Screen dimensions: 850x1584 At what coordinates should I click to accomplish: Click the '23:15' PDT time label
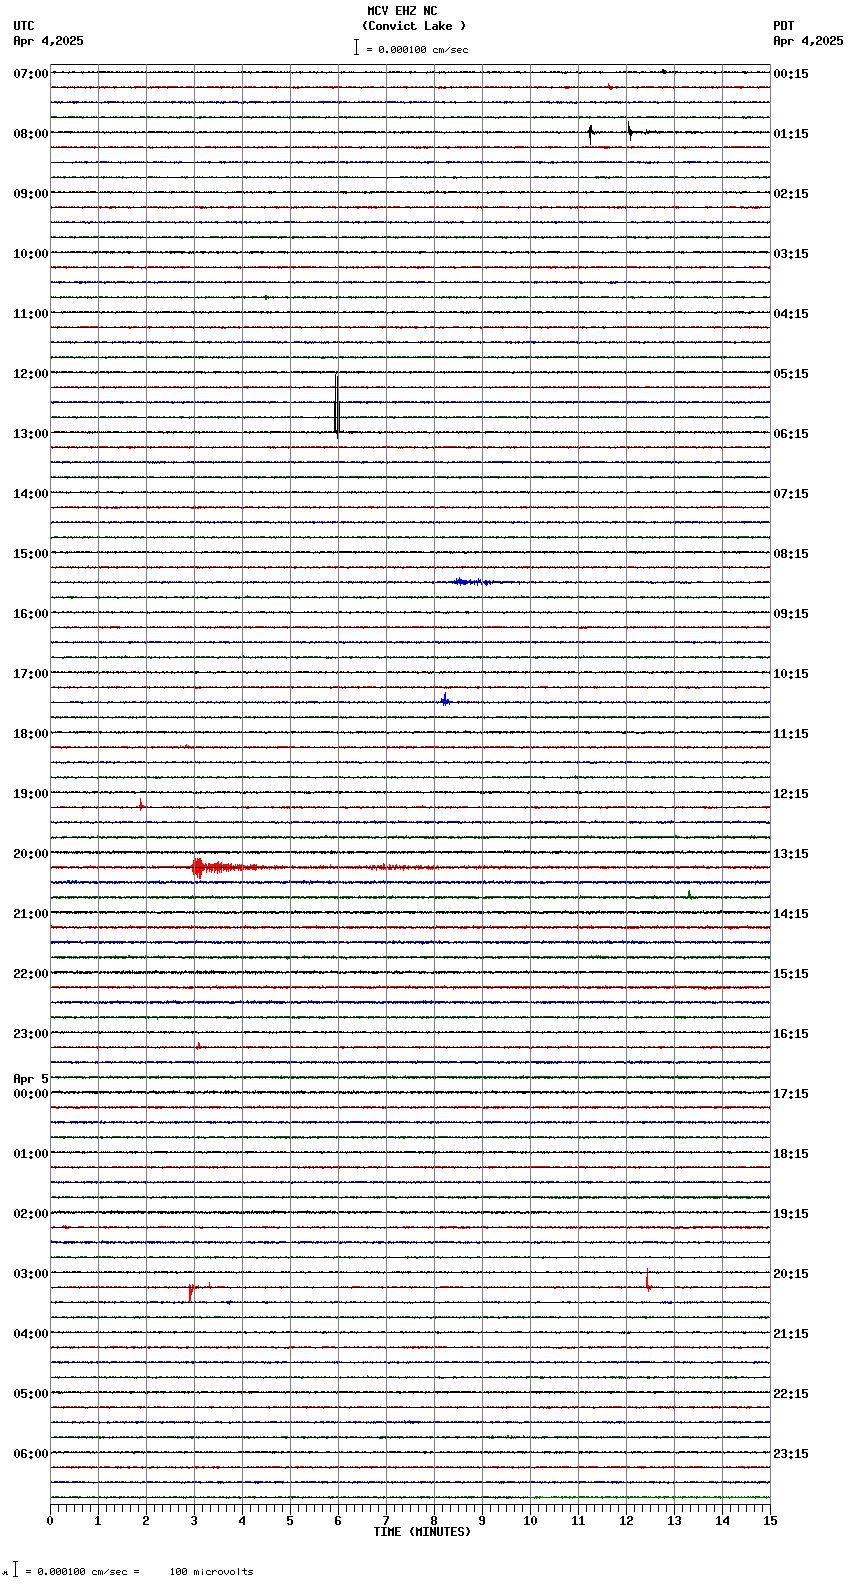click(791, 1454)
